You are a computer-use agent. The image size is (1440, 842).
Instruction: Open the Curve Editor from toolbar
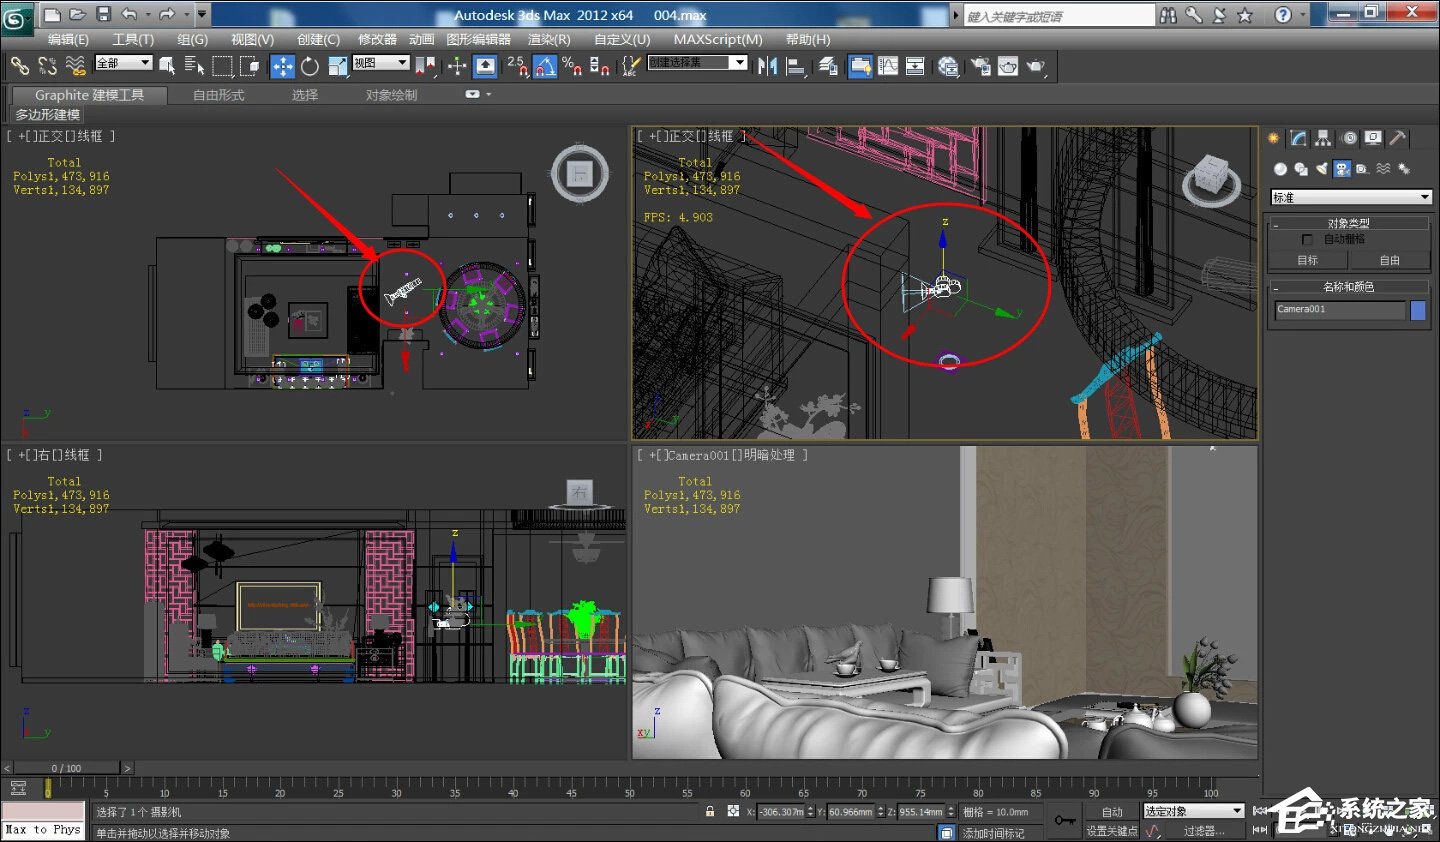point(888,66)
